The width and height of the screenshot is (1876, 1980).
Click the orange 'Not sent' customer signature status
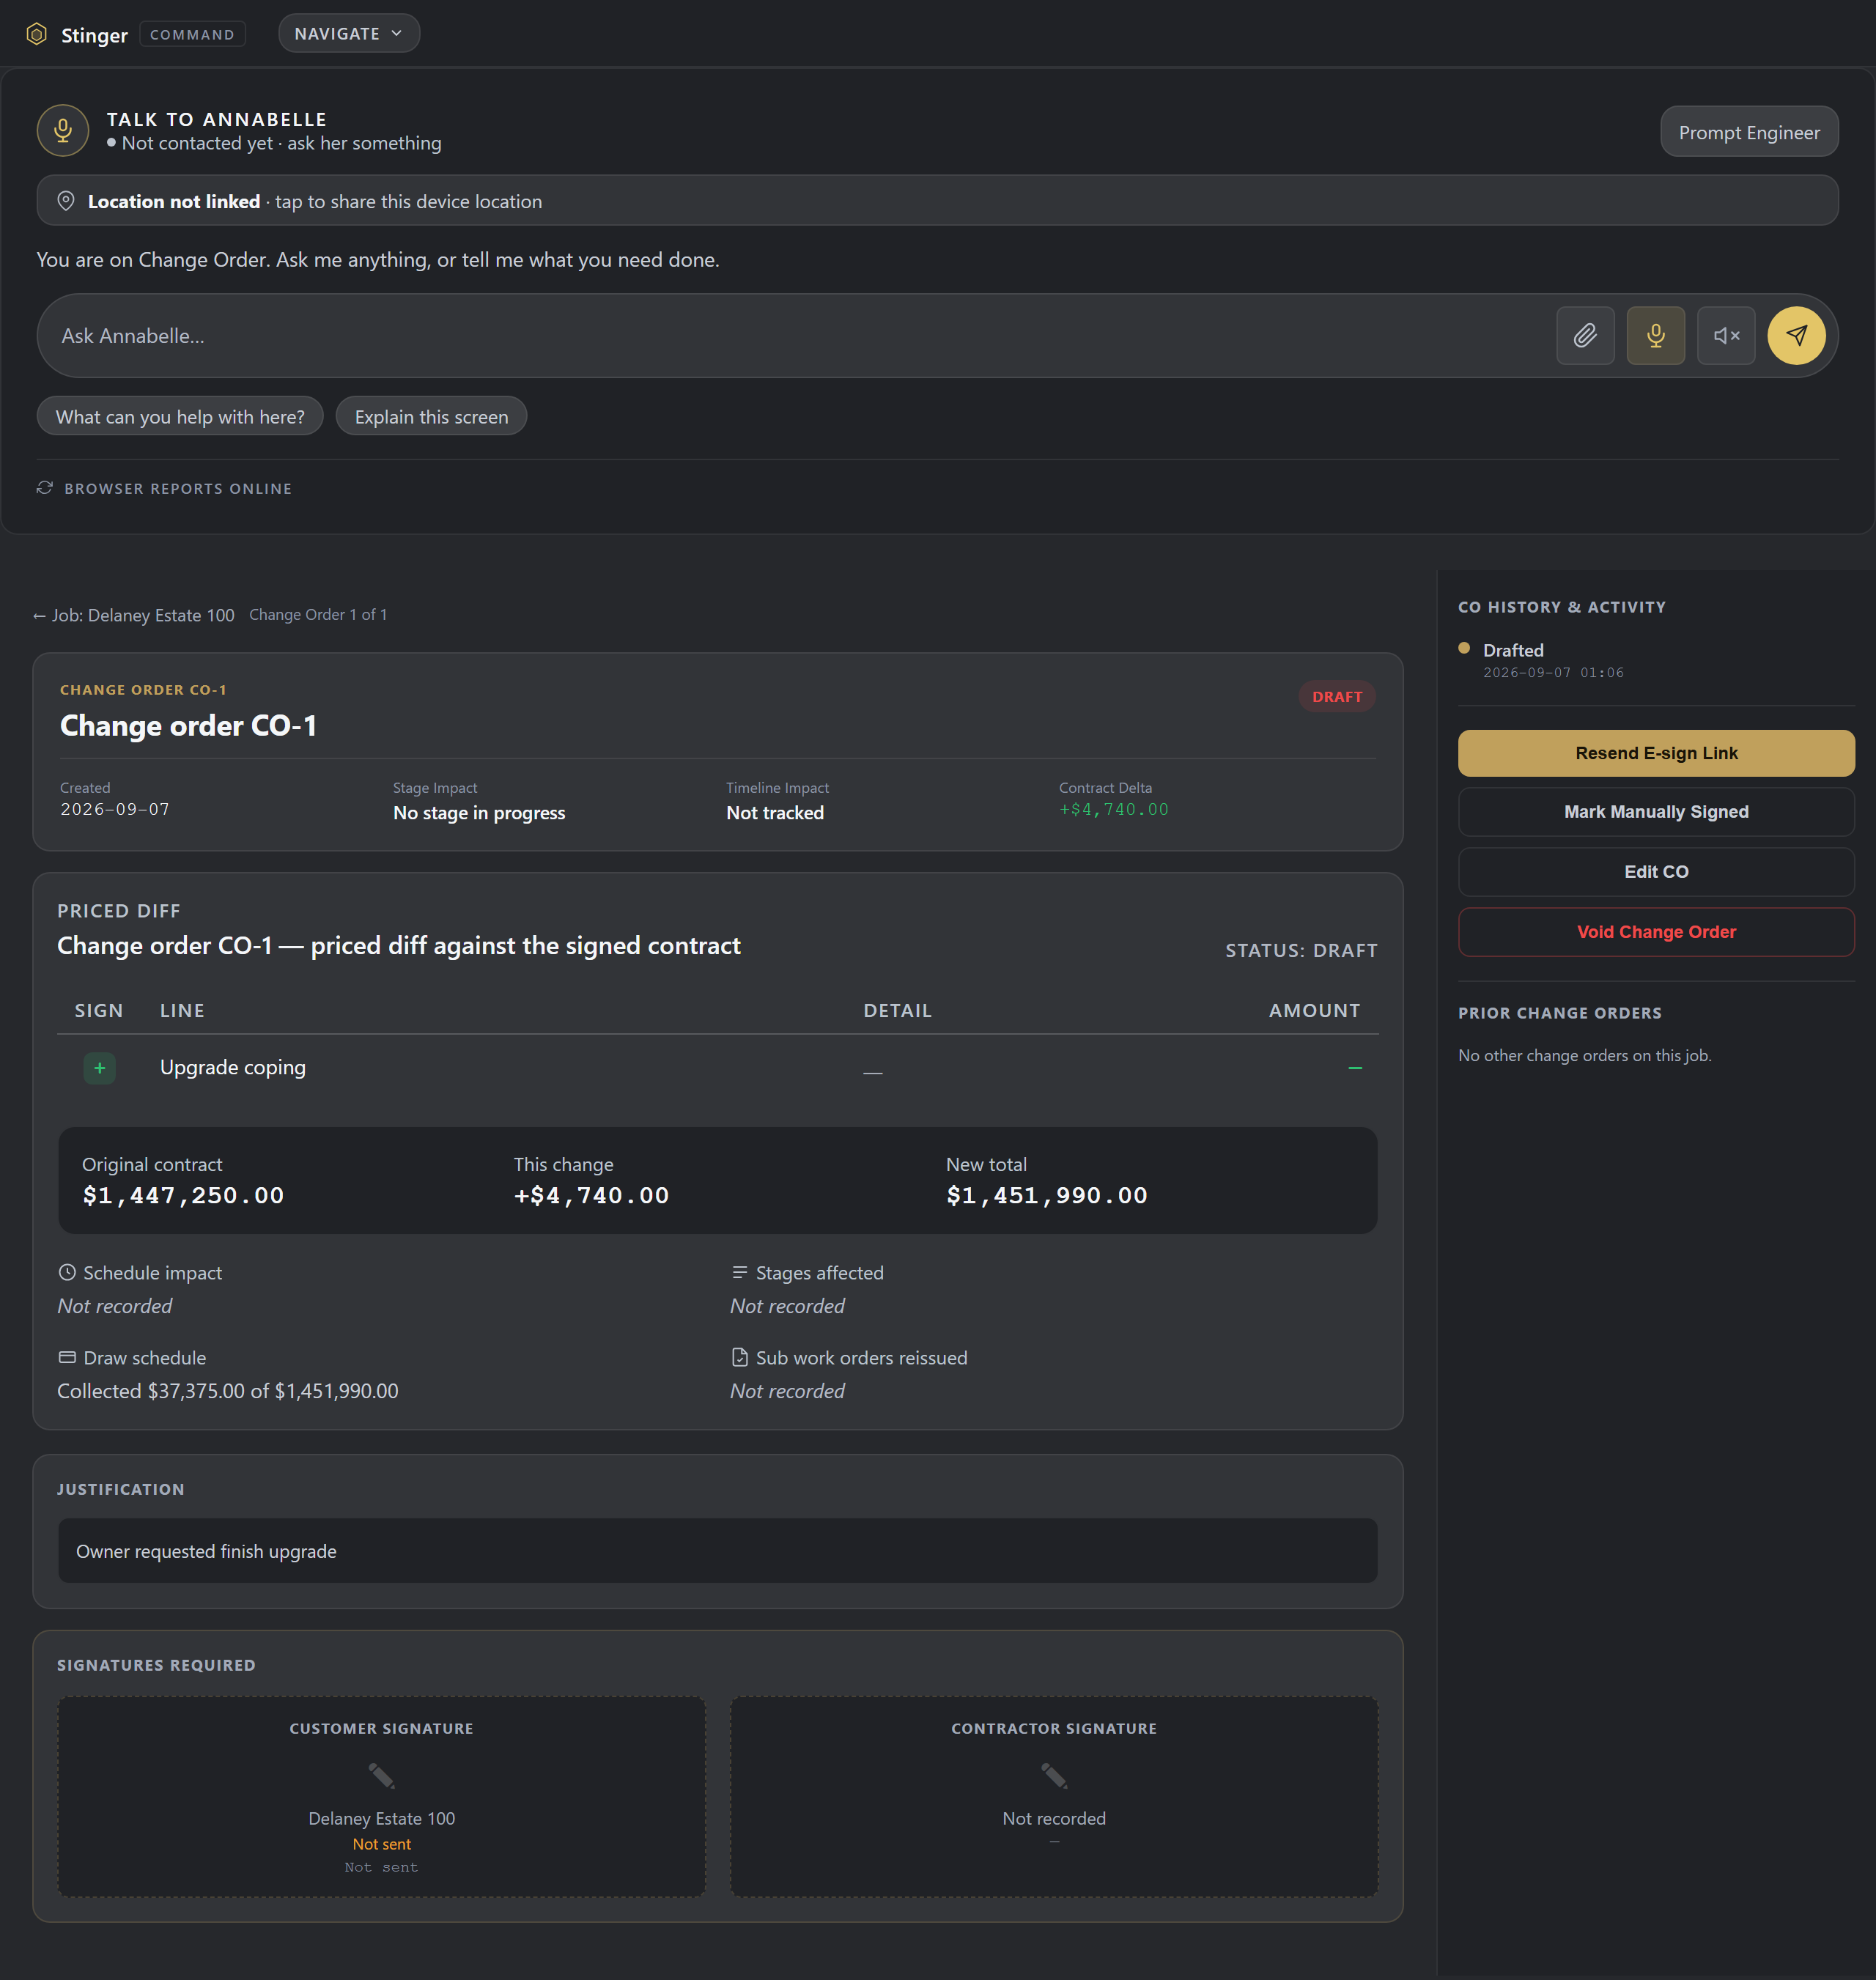pos(381,1844)
